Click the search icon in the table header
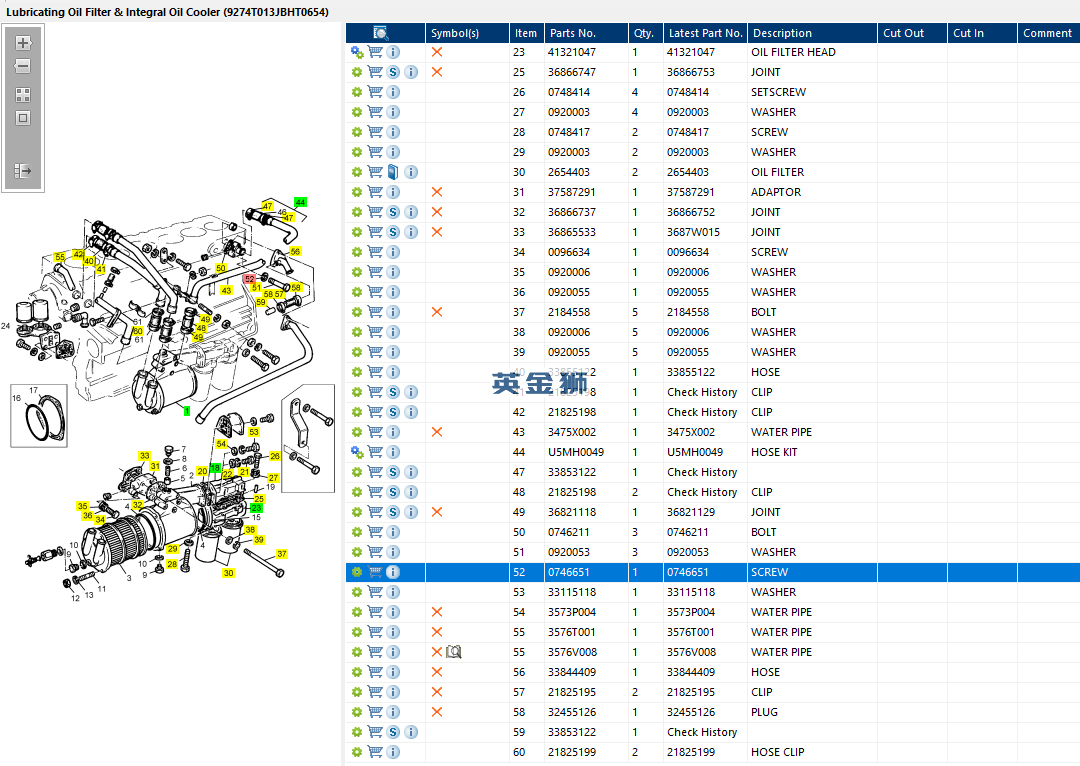 381,33
